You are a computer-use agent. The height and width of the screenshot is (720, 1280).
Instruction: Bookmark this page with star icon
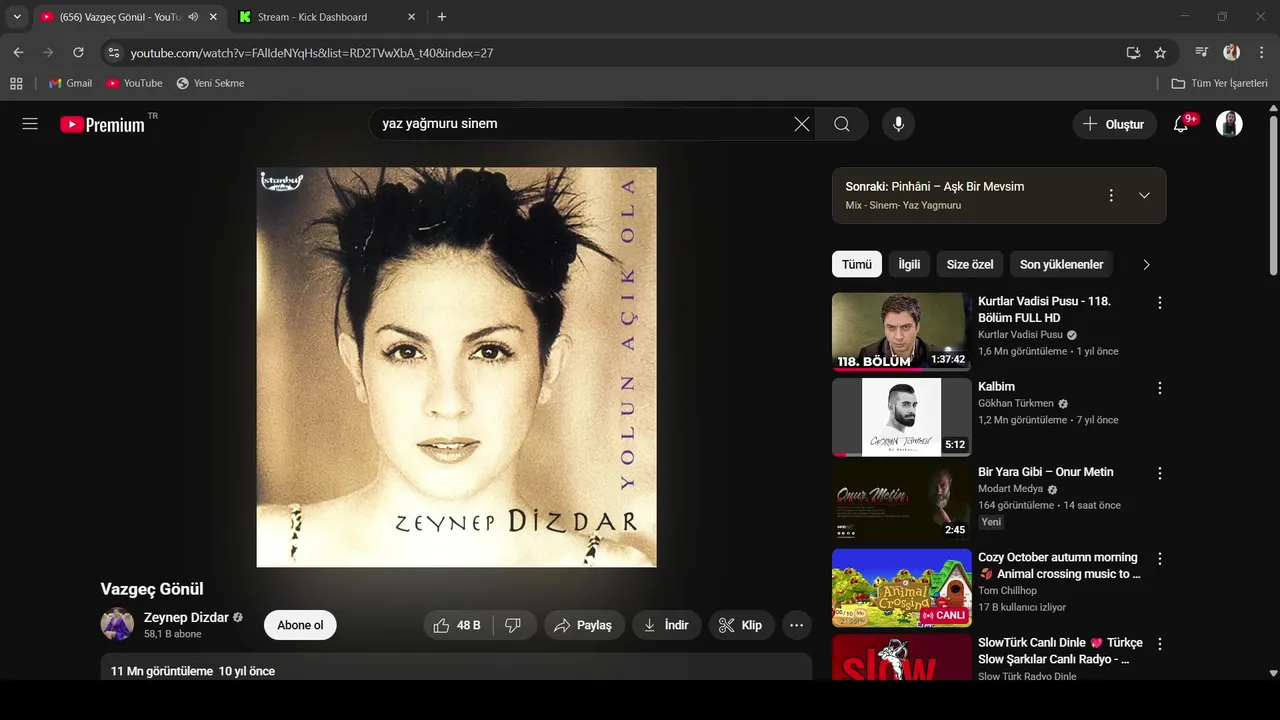pyautogui.click(x=1160, y=52)
